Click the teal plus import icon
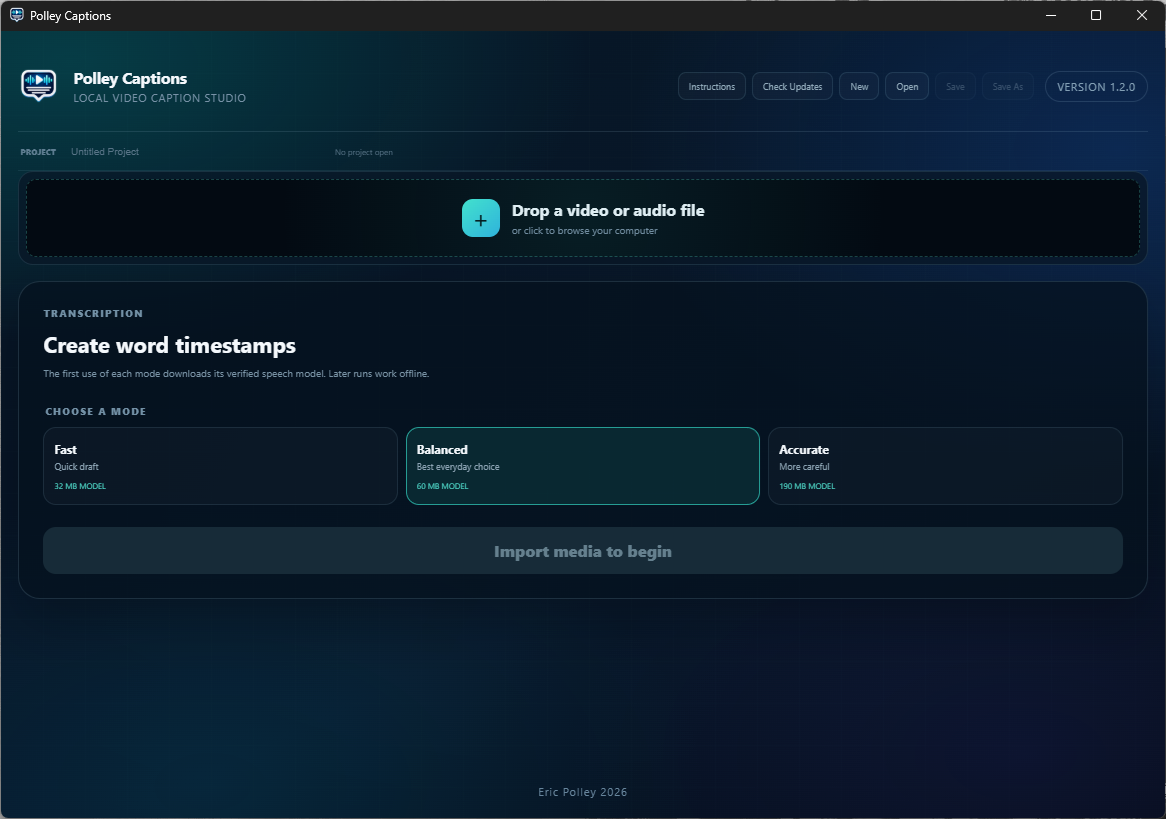 click(x=480, y=219)
